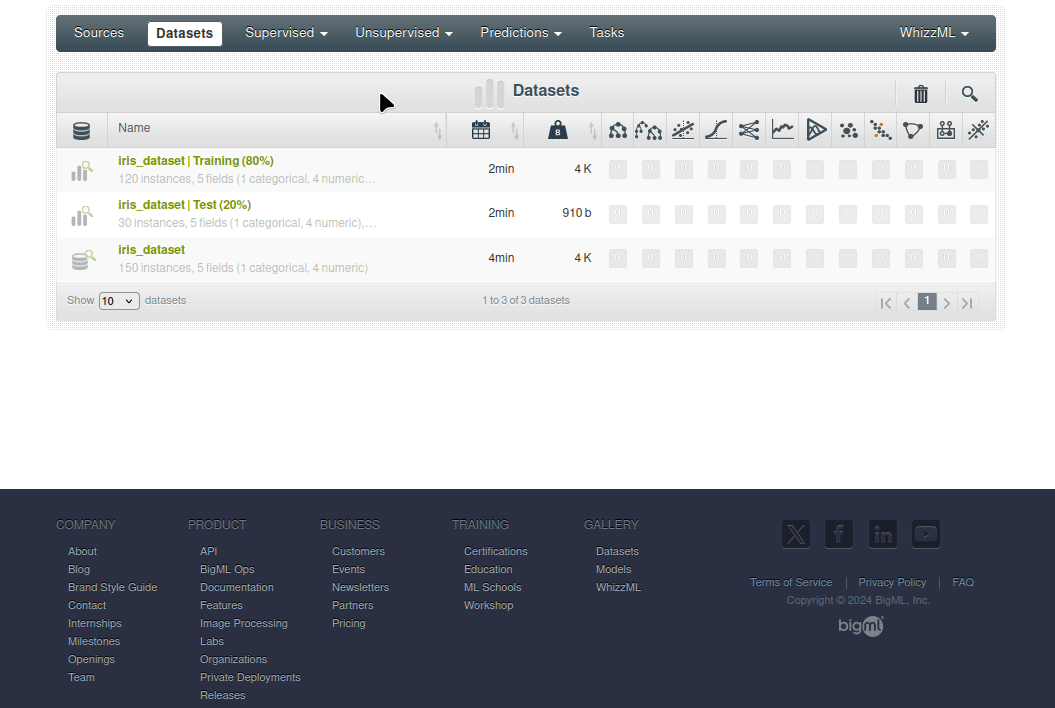Sort datasets by calendar date icon

[x=481, y=130]
